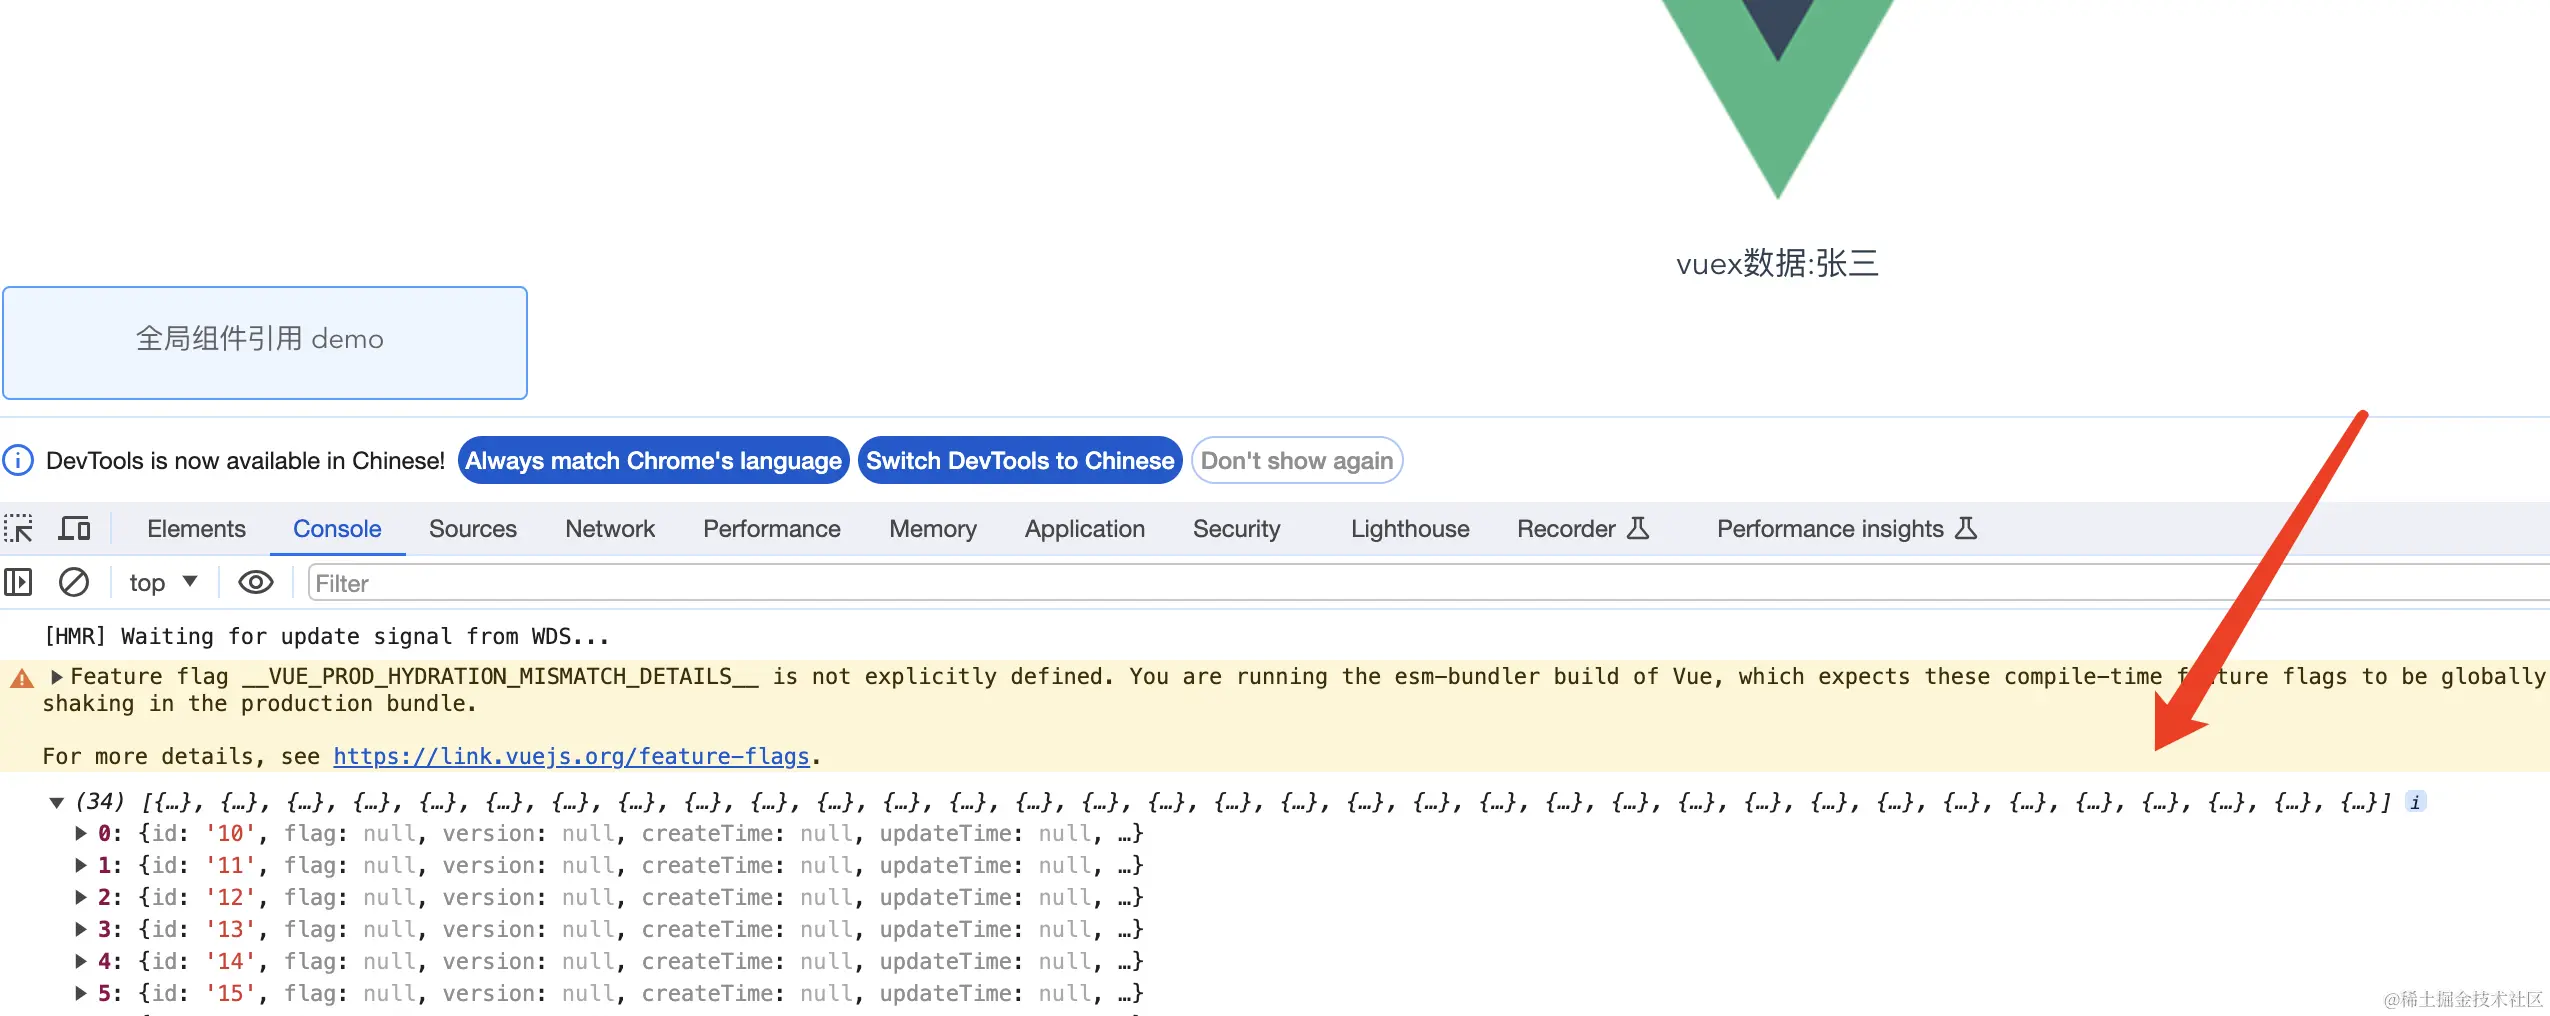2550x1016 pixels.
Task: Click the Vue logo image
Action: pyautogui.click(x=1778, y=99)
